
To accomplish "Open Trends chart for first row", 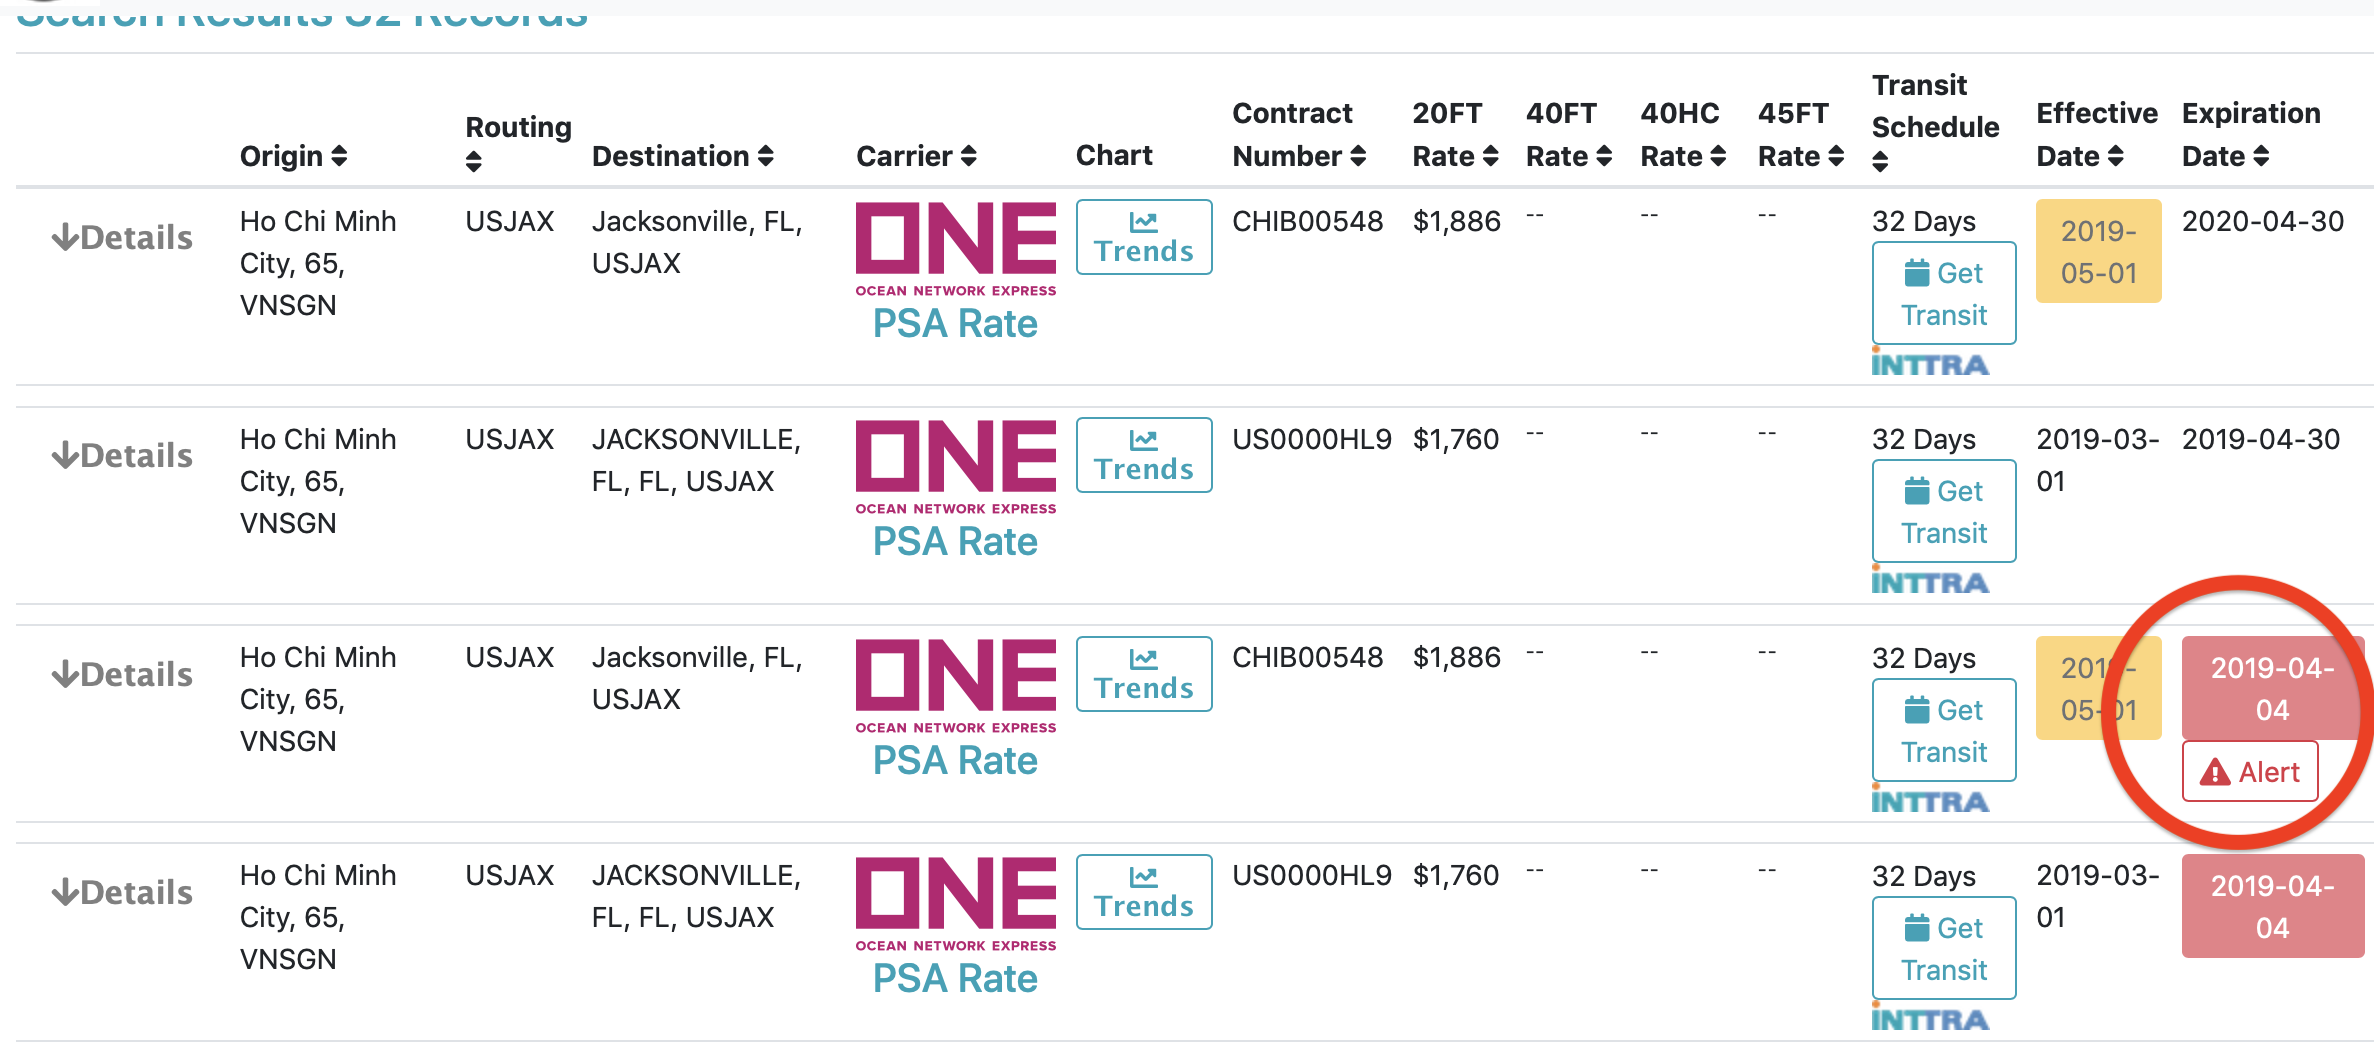I will (1143, 237).
